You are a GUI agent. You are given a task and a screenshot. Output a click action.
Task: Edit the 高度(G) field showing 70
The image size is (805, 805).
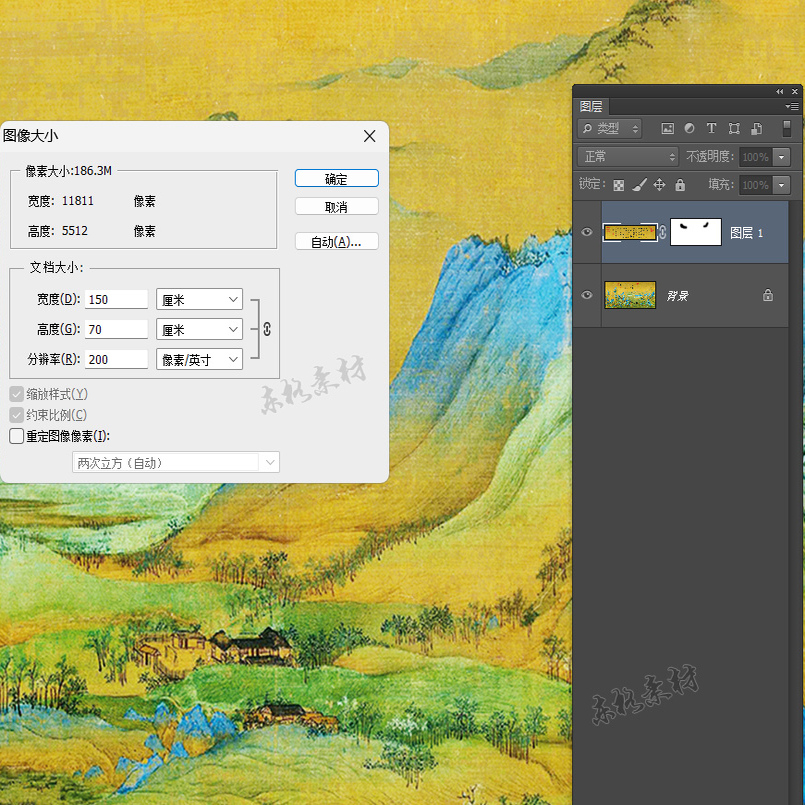(116, 329)
